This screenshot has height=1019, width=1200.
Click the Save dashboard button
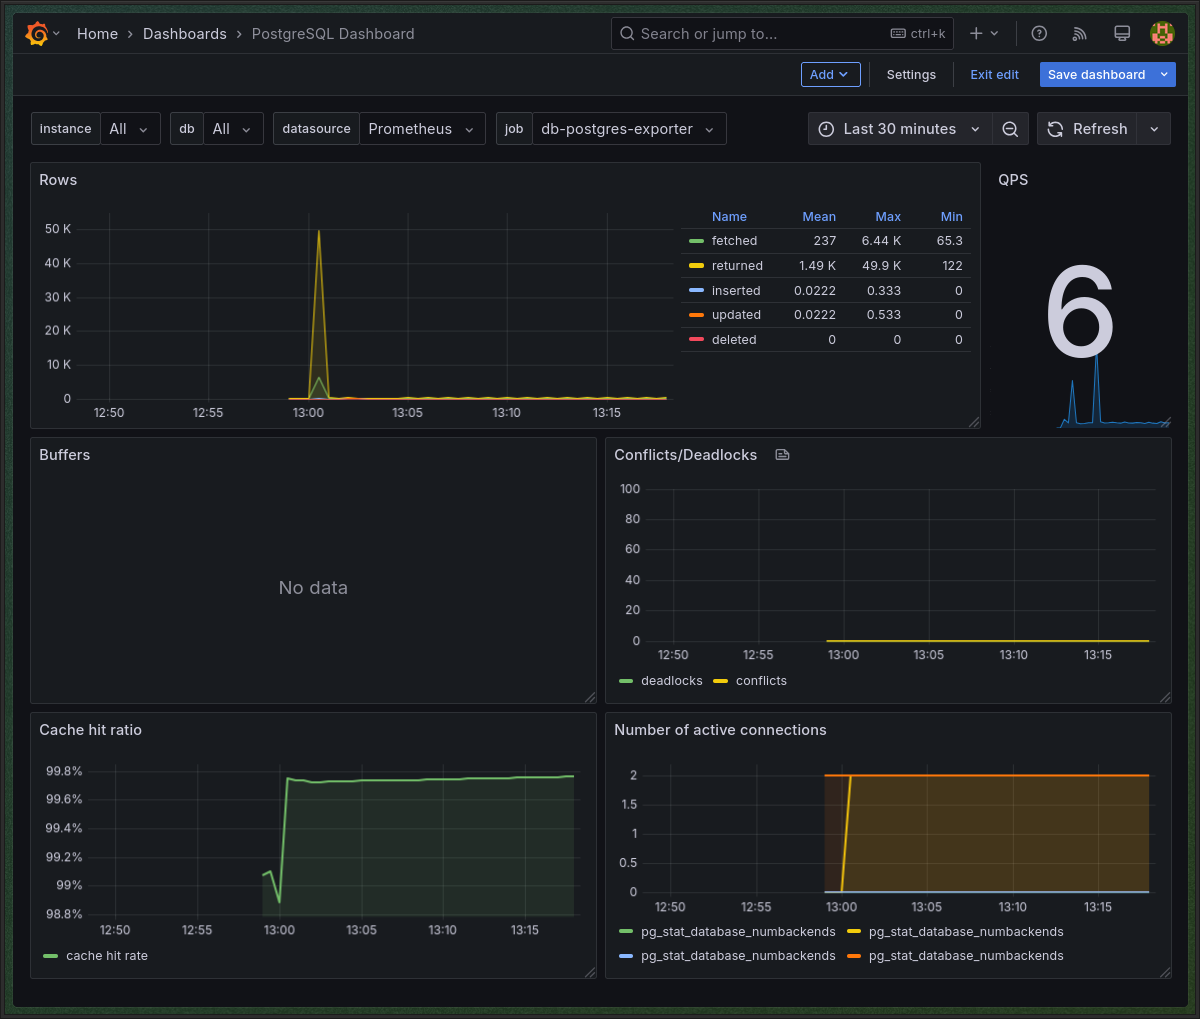(x=1096, y=75)
